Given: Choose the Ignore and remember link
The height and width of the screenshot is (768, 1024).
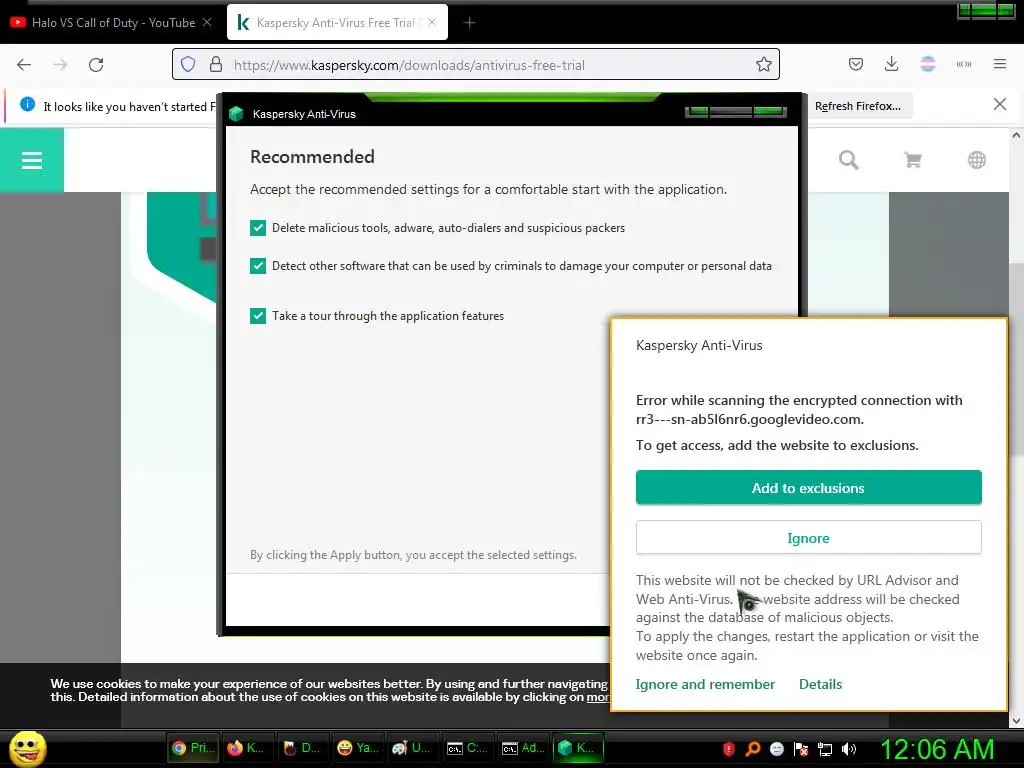Looking at the screenshot, I should (705, 684).
